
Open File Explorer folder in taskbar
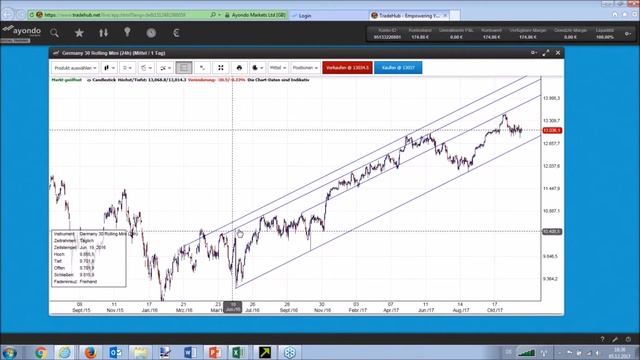[x=140, y=352]
